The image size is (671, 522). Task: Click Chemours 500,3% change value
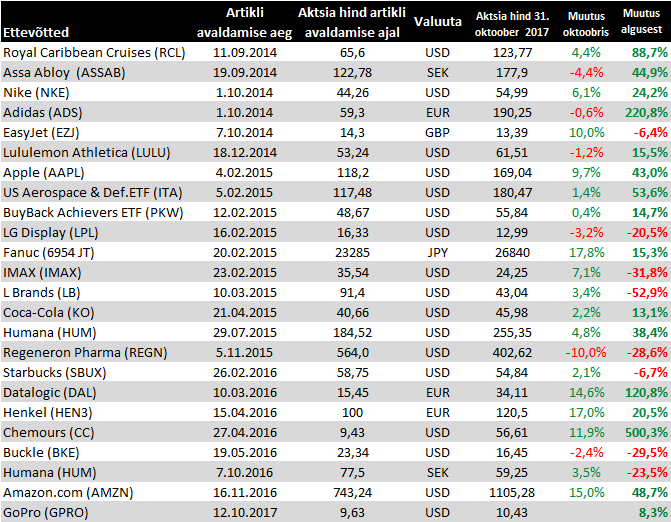point(645,433)
